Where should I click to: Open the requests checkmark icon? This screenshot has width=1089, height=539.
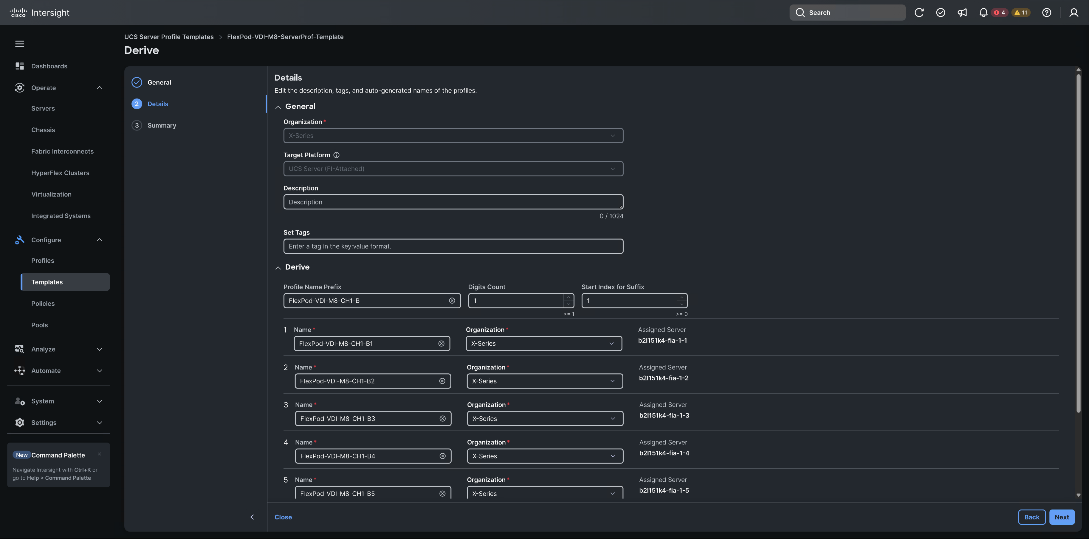pyautogui.click(x=940, y=13)
